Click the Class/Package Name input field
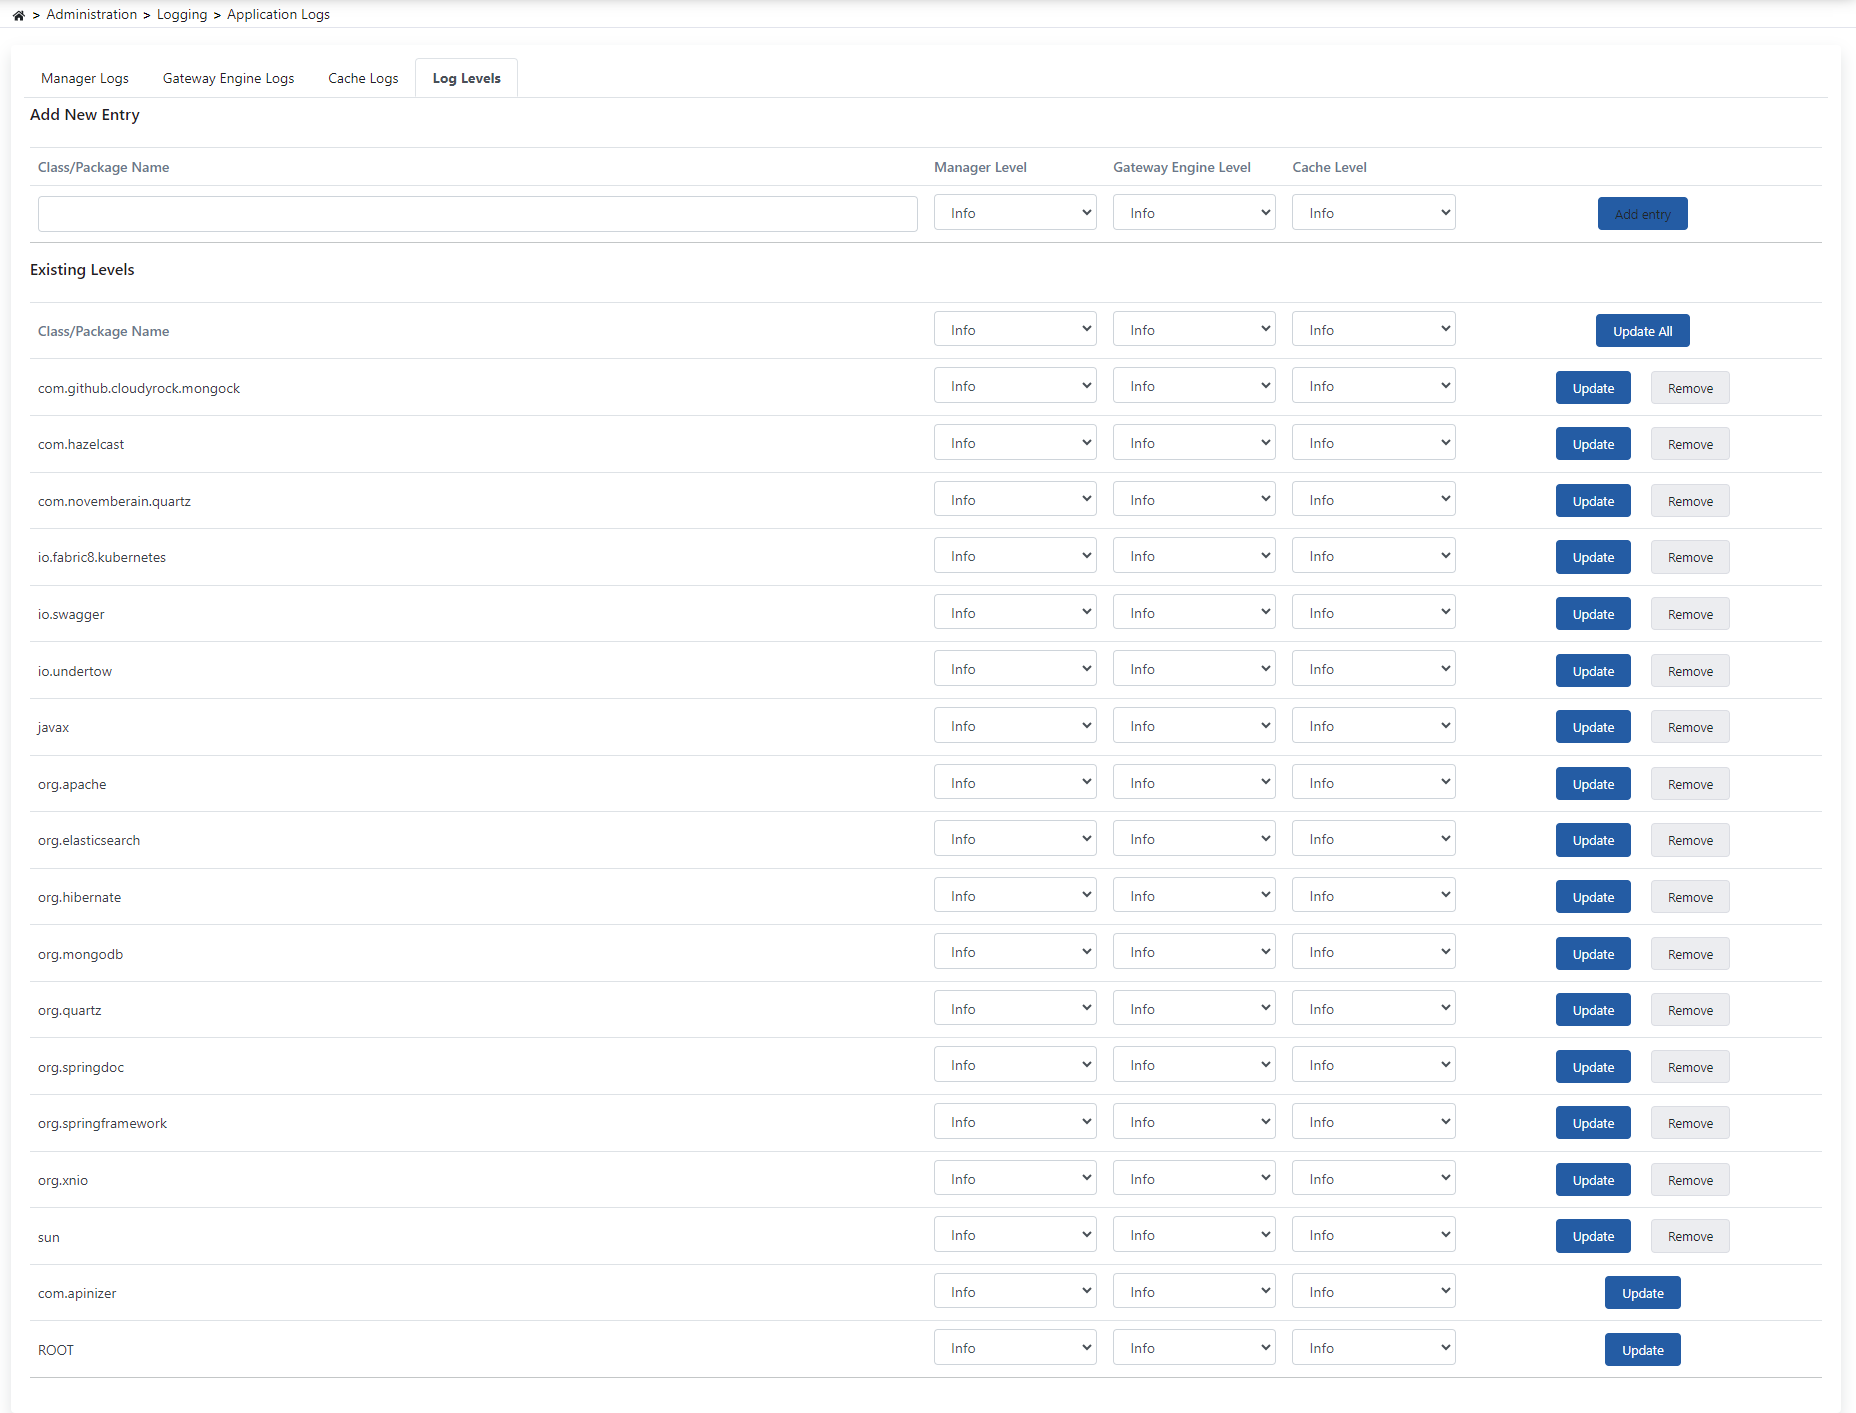The width and height of the screenshot is (1856, 1413). [477, 214]
